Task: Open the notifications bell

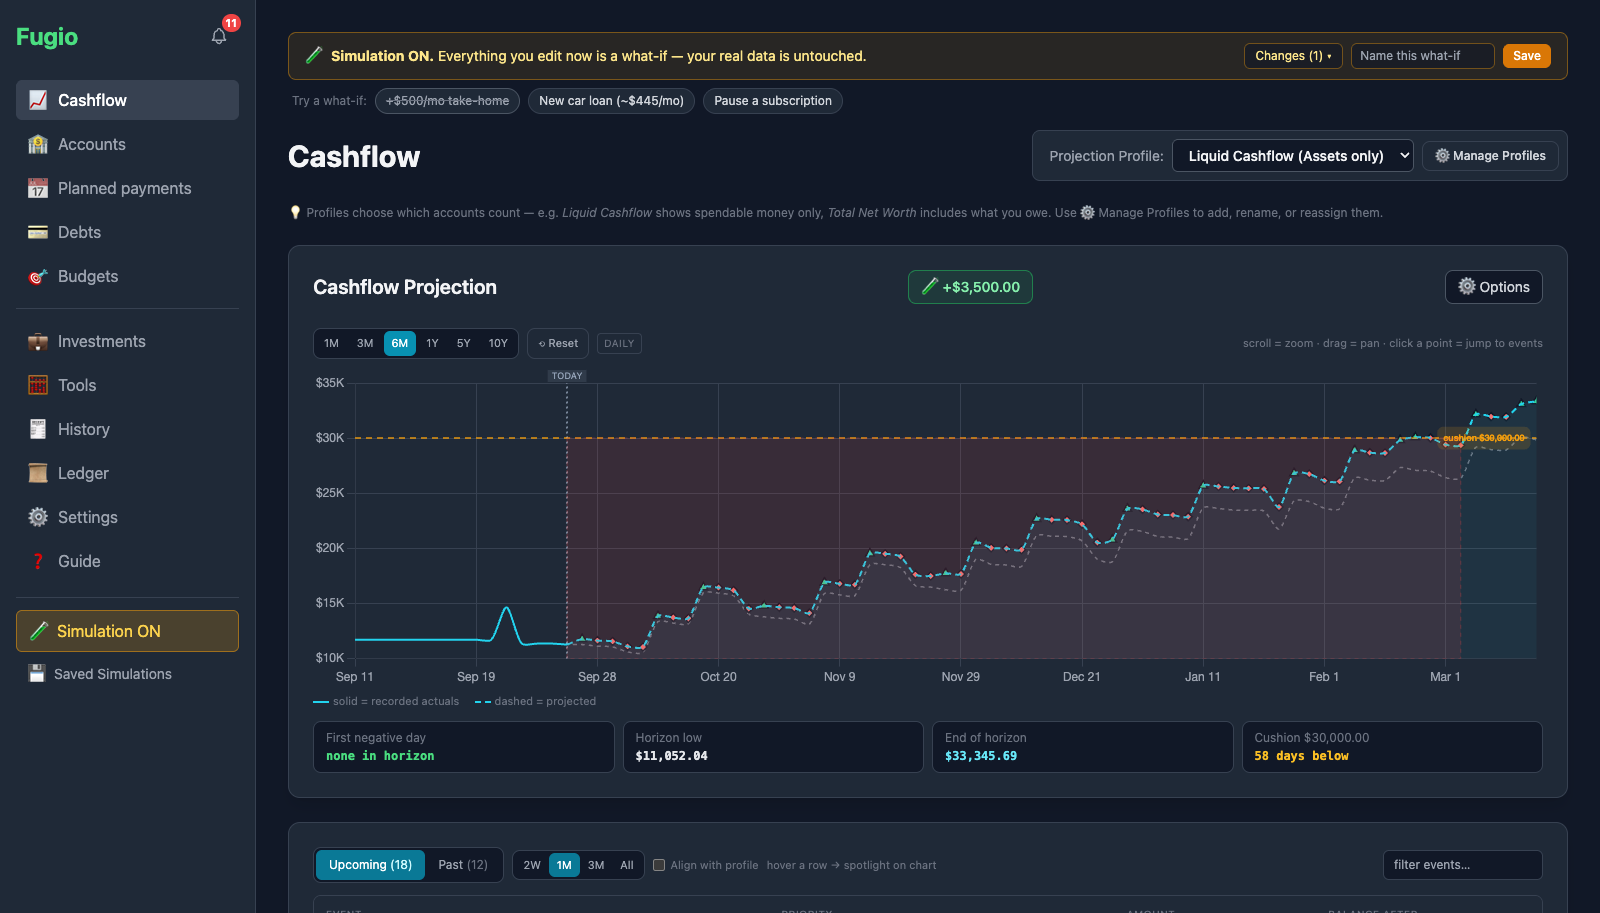Action: [x=219, y=36]
